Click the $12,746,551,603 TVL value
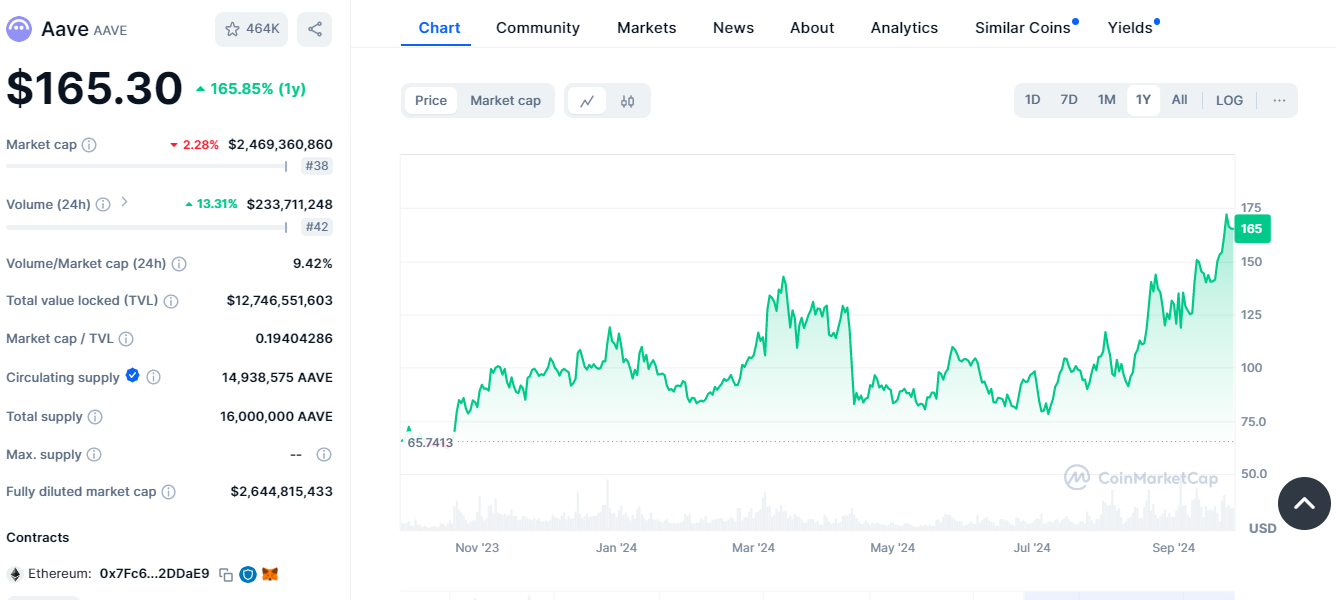 pos(280,301)
